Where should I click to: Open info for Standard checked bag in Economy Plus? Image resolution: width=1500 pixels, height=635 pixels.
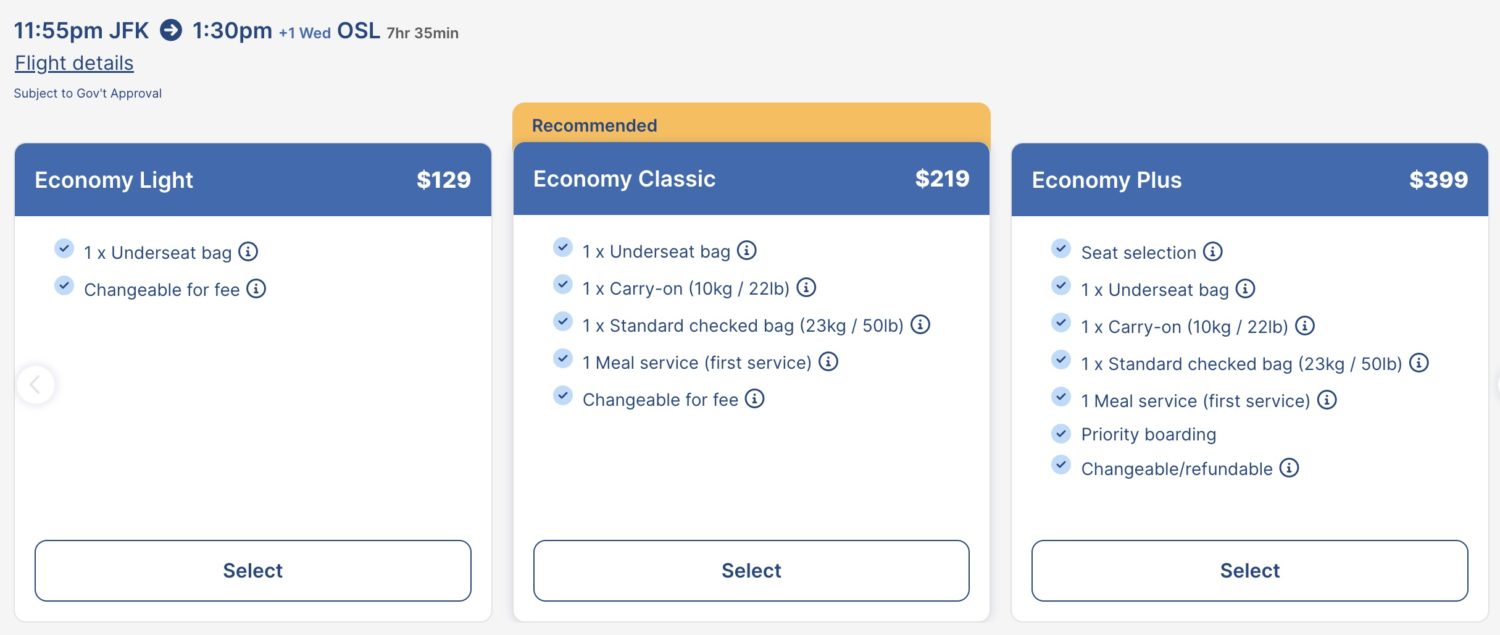pyautogui.click(x=1419, y=363)
